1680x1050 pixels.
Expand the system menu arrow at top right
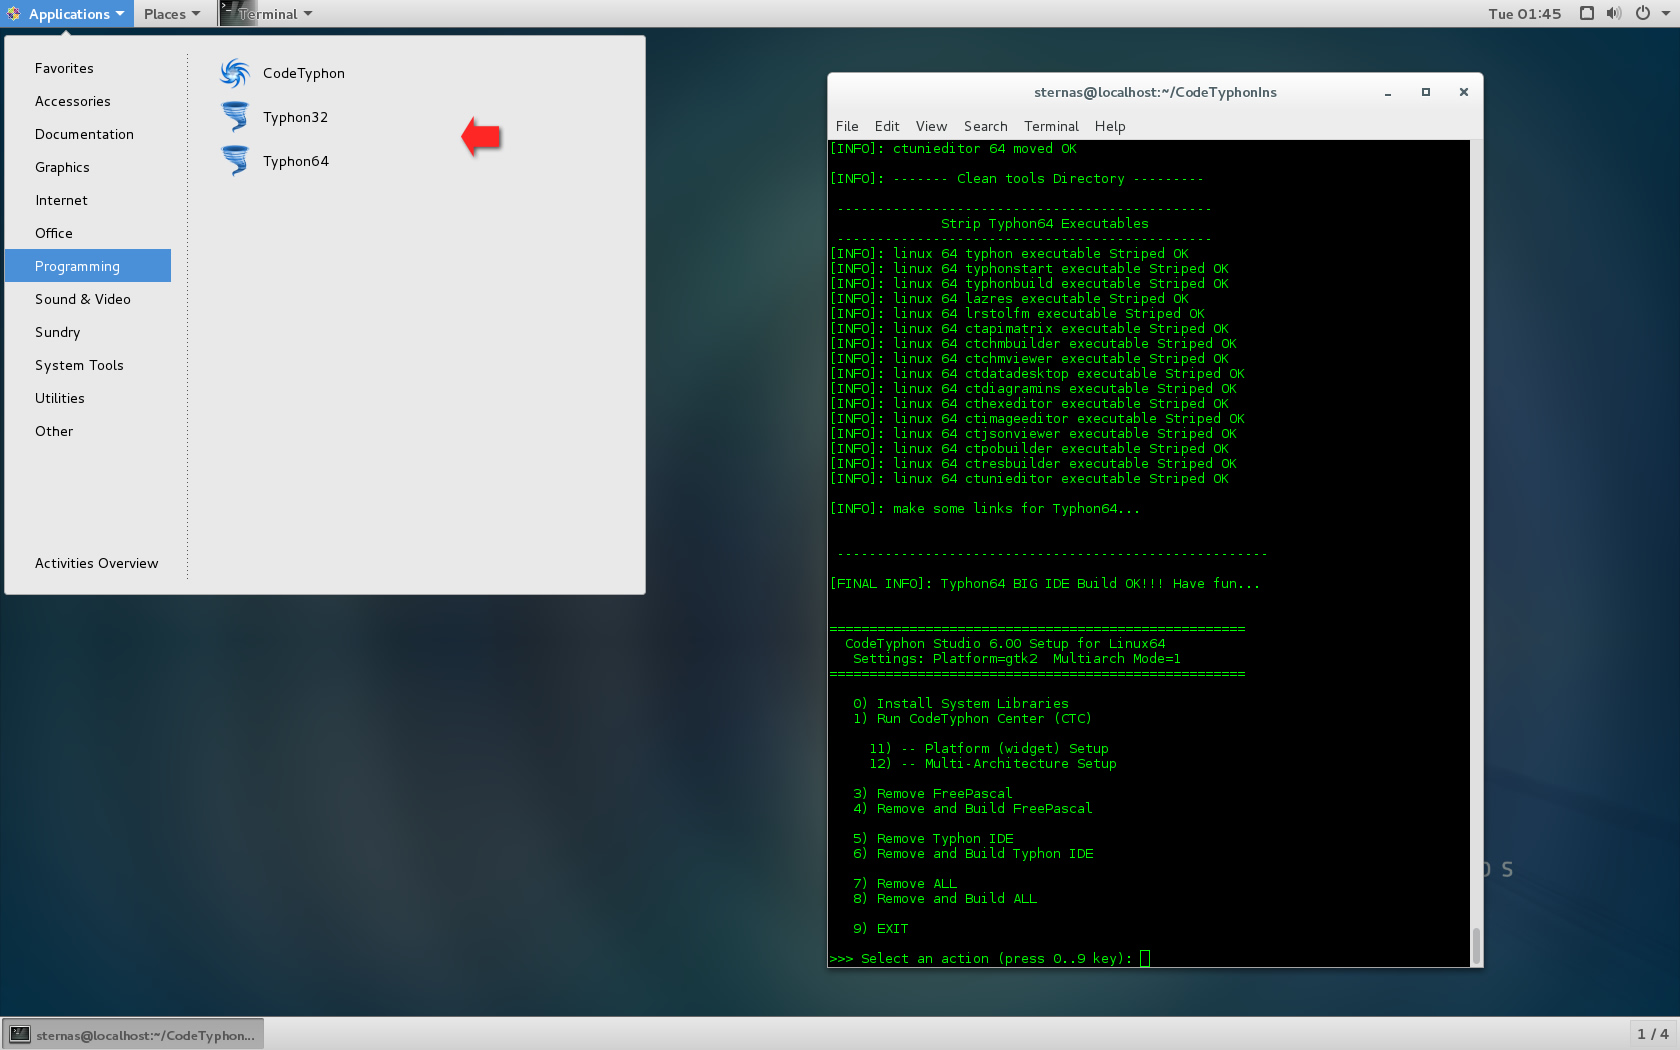(x=1665, y=14)
